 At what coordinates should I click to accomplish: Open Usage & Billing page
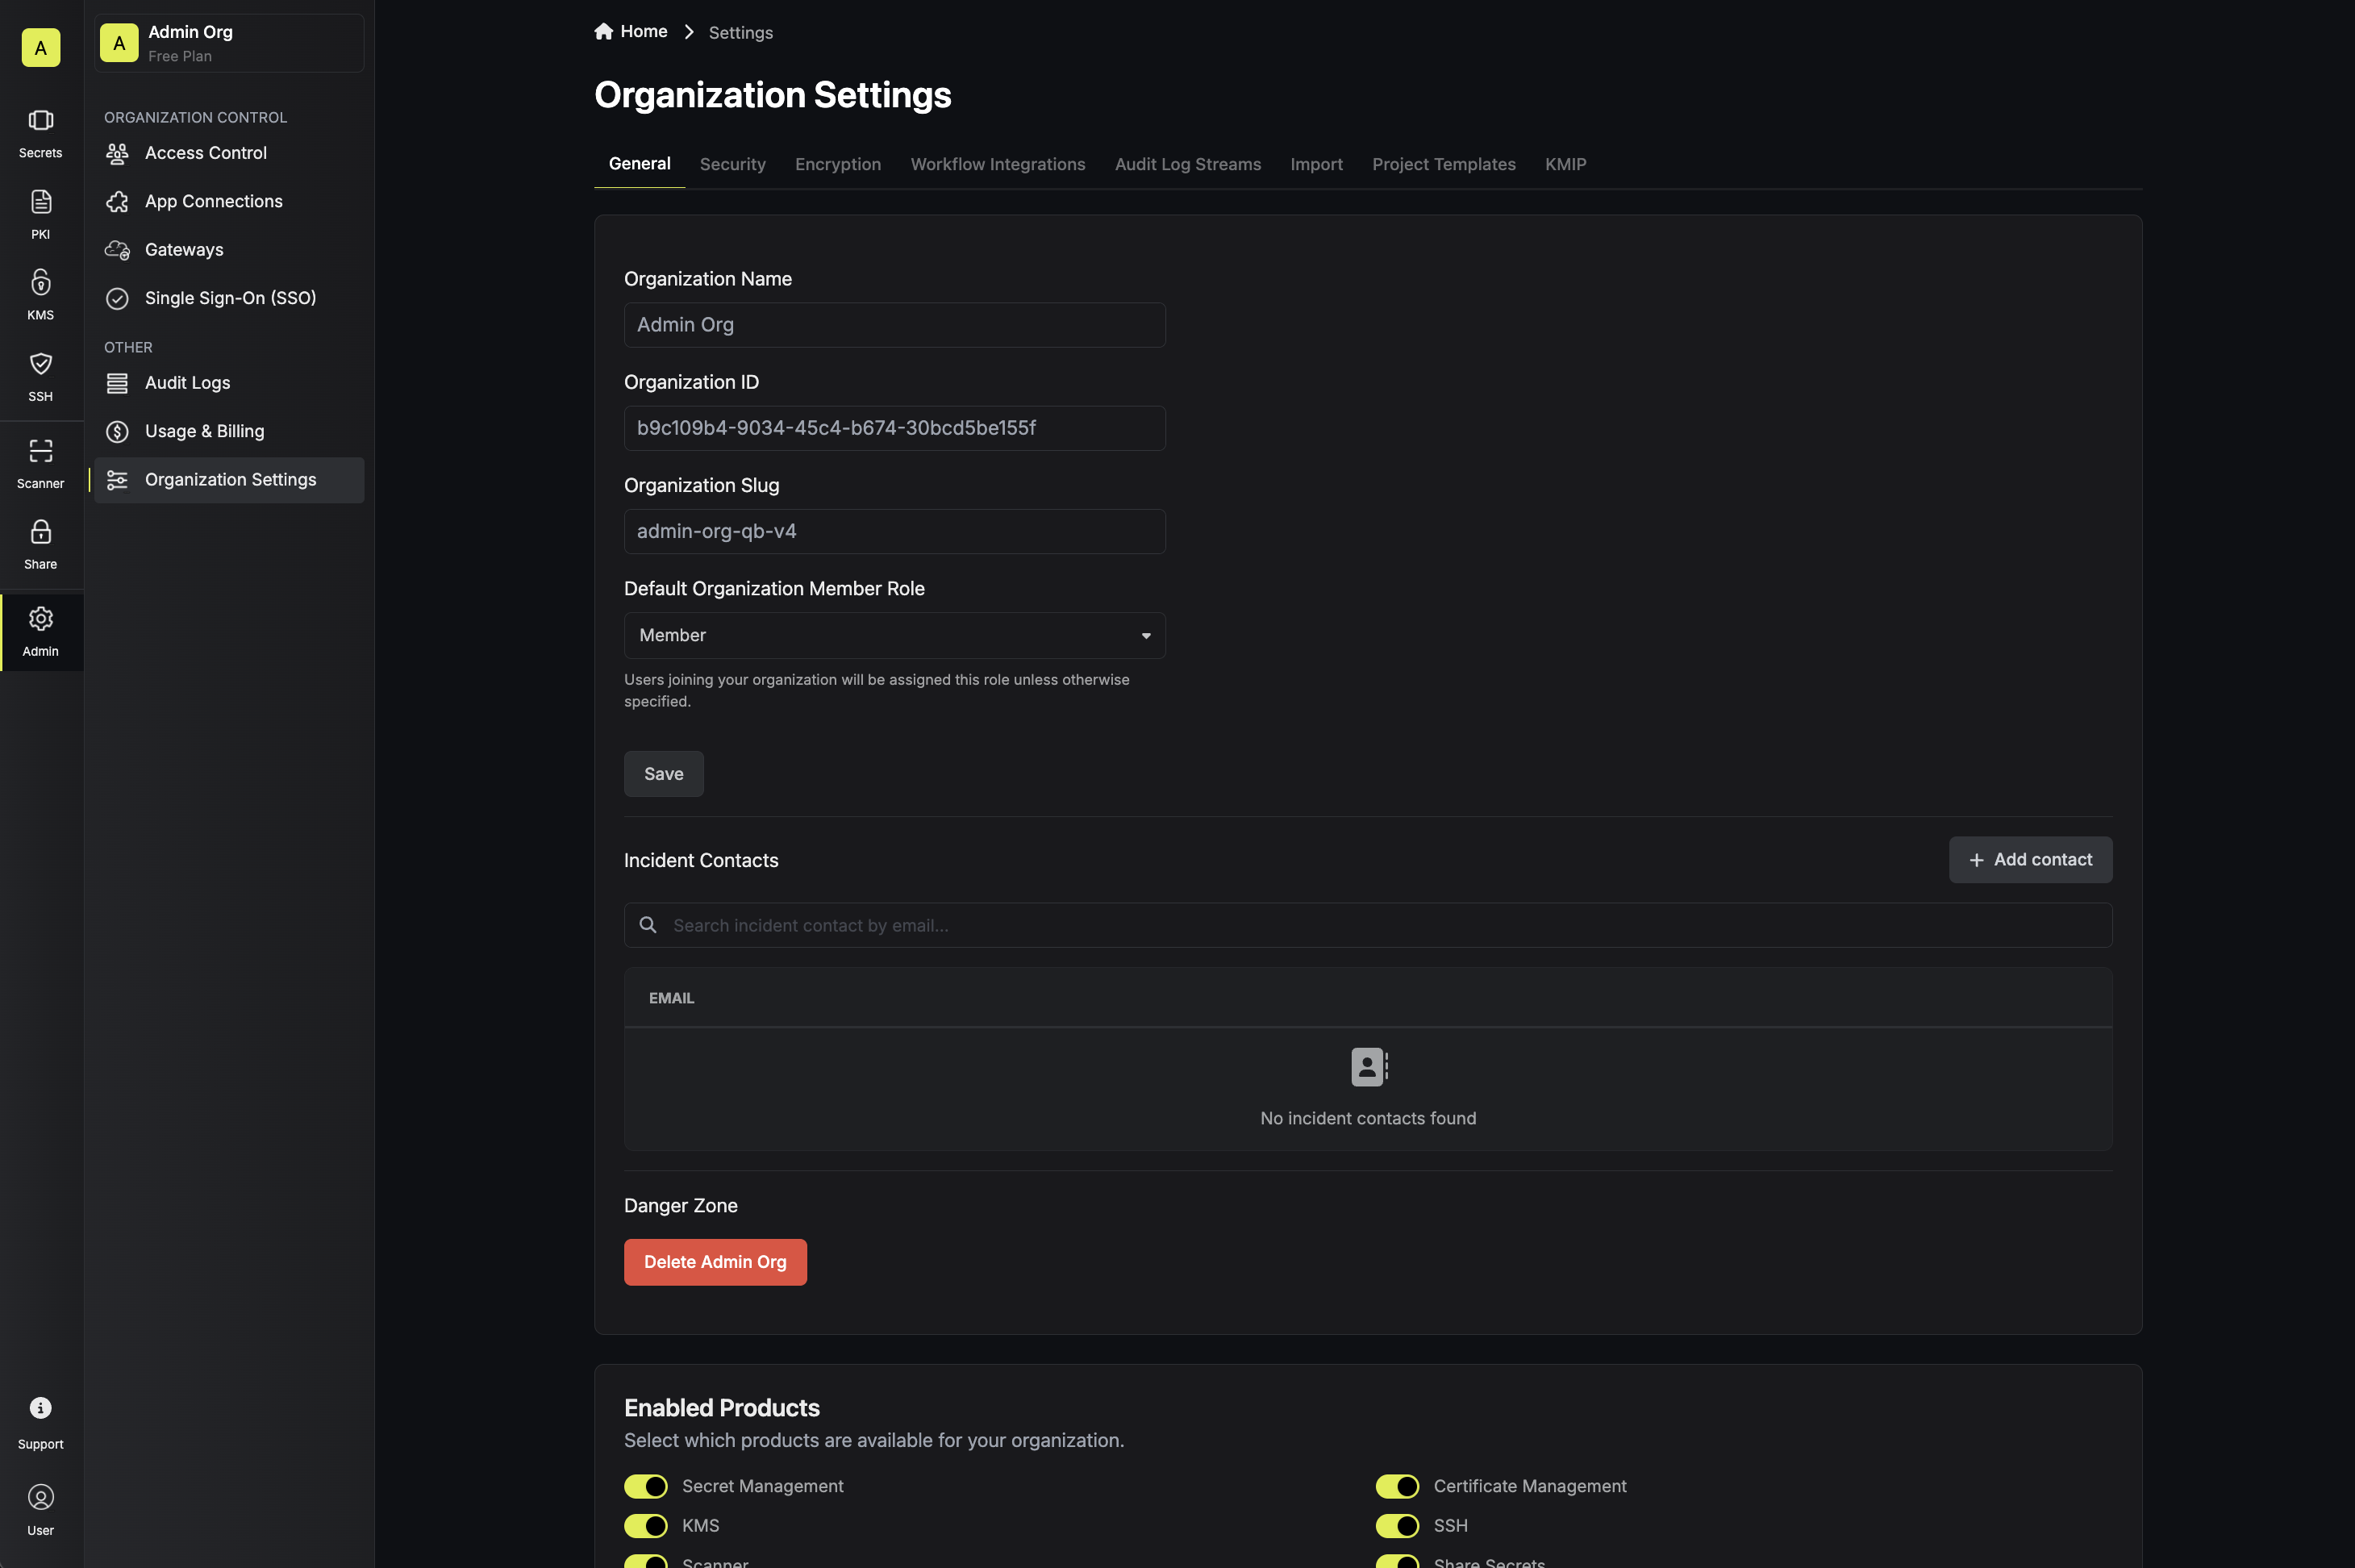click(x=229, y=431)
